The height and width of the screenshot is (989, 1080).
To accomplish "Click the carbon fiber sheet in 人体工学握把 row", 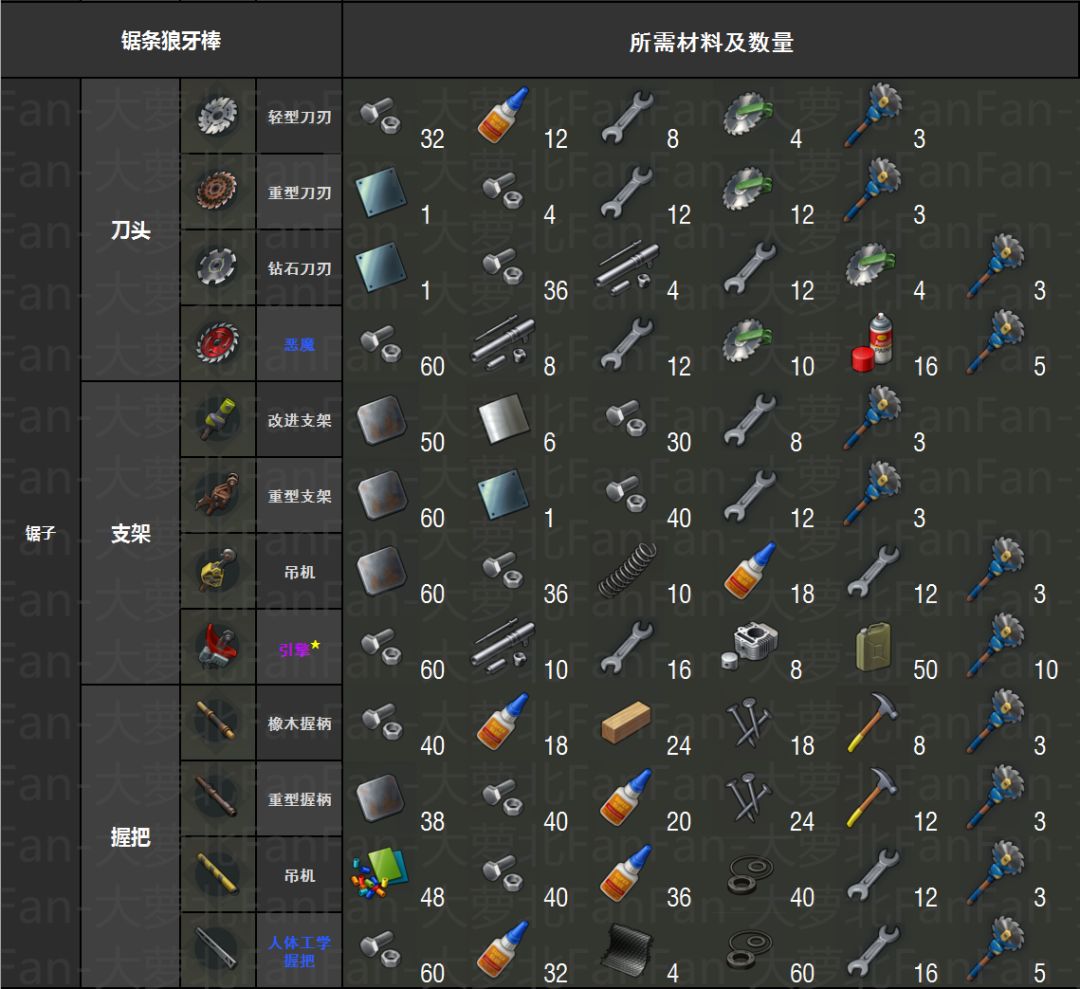I will pyautogui.click(x=625, y=950).
